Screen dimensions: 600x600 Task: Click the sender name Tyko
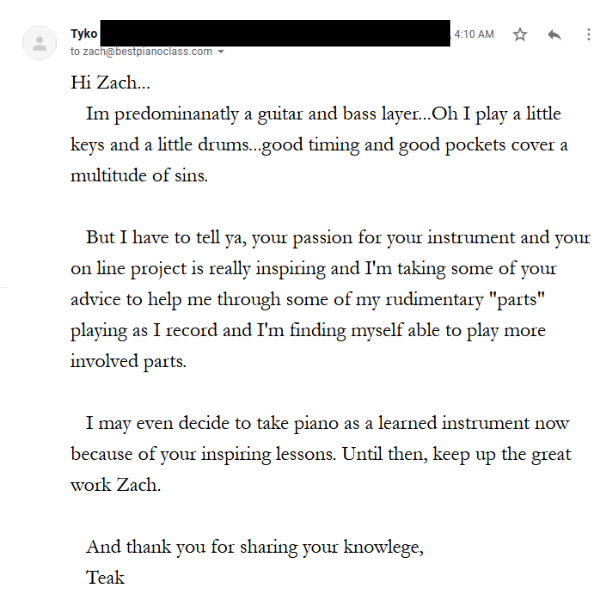84,34
